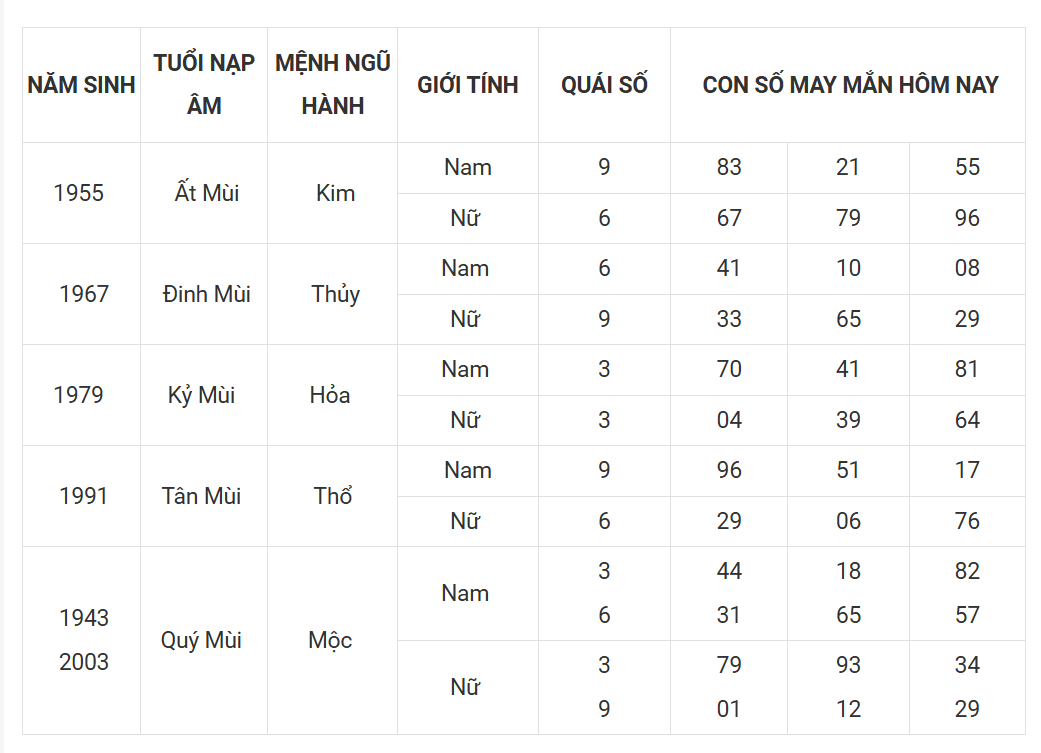This screenshot has width=1041, height=753.
Task: Select the 1955 birth year cell
Action: pos(81,193)
